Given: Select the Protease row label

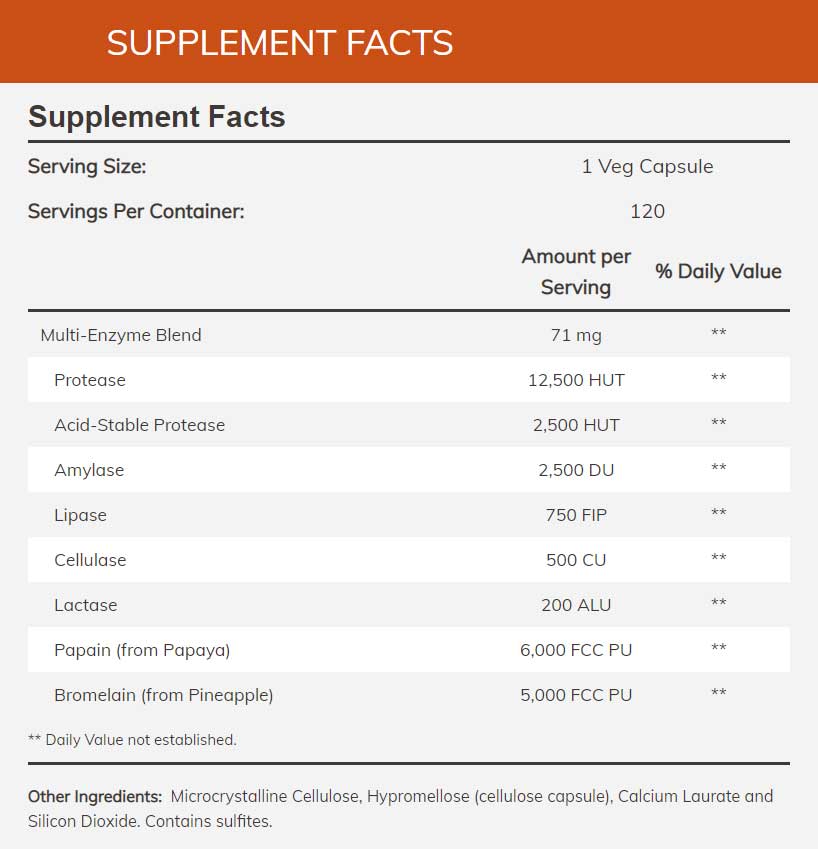Looking at the screenshot, I should (90, 380).
